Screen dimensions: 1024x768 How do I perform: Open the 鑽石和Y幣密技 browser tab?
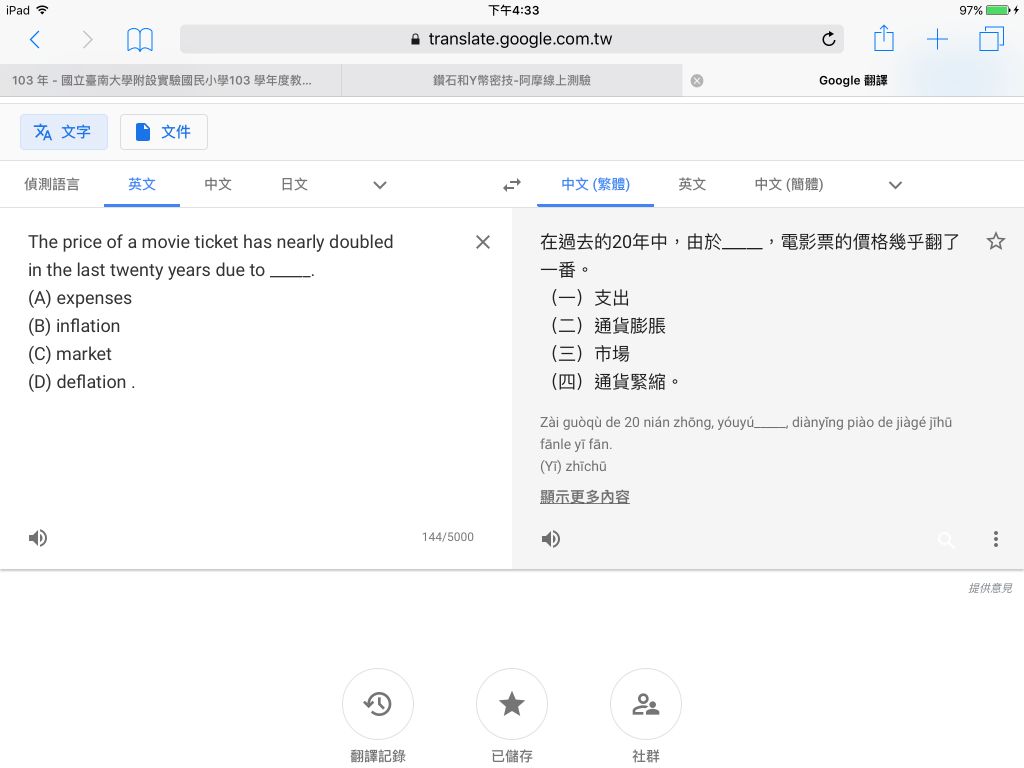point(511,80)
